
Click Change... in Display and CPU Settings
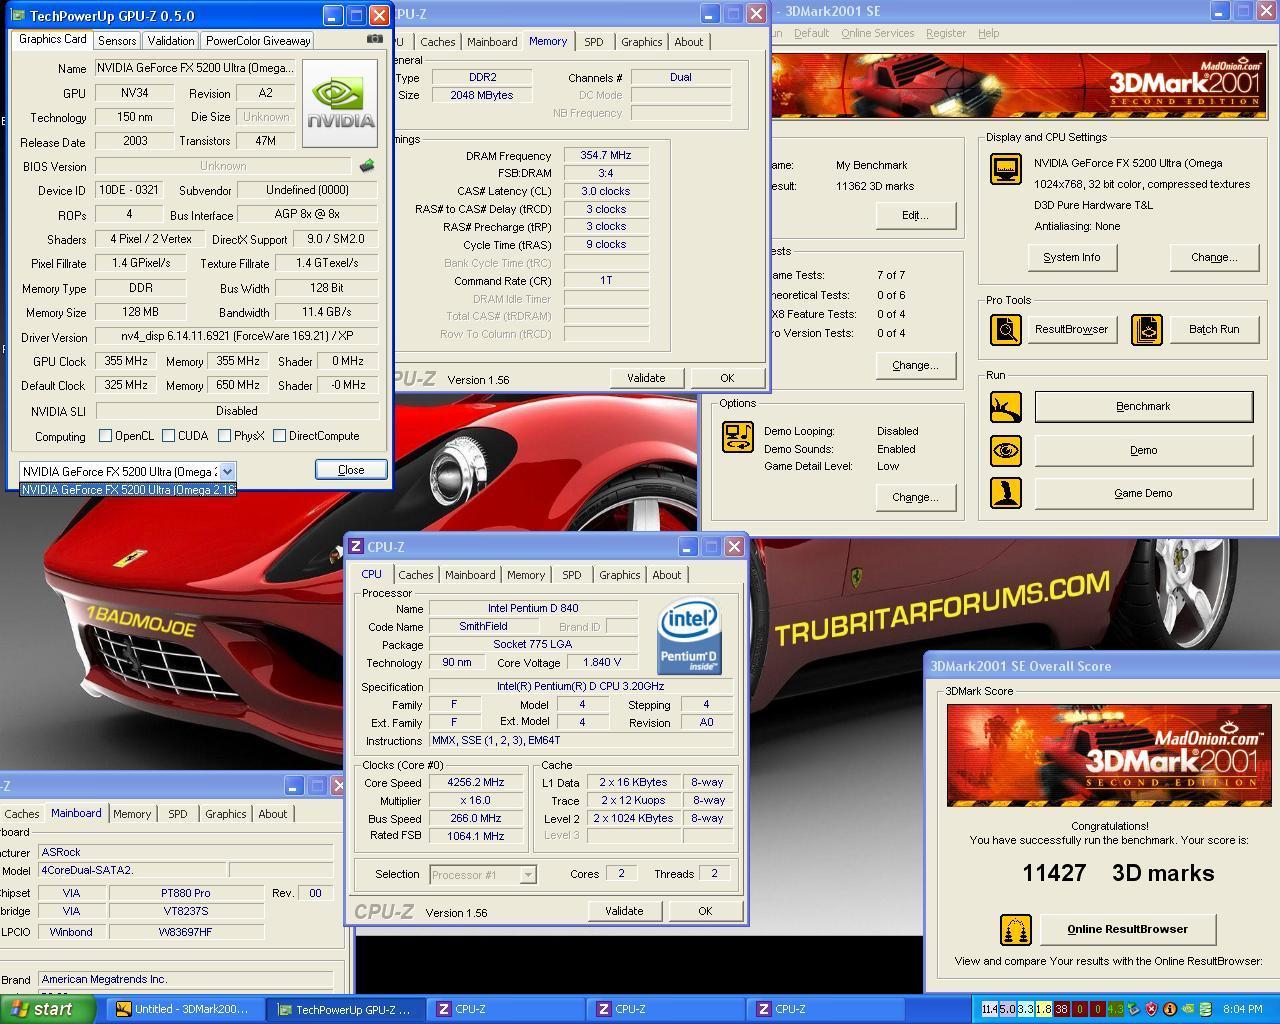point(1214,257)
